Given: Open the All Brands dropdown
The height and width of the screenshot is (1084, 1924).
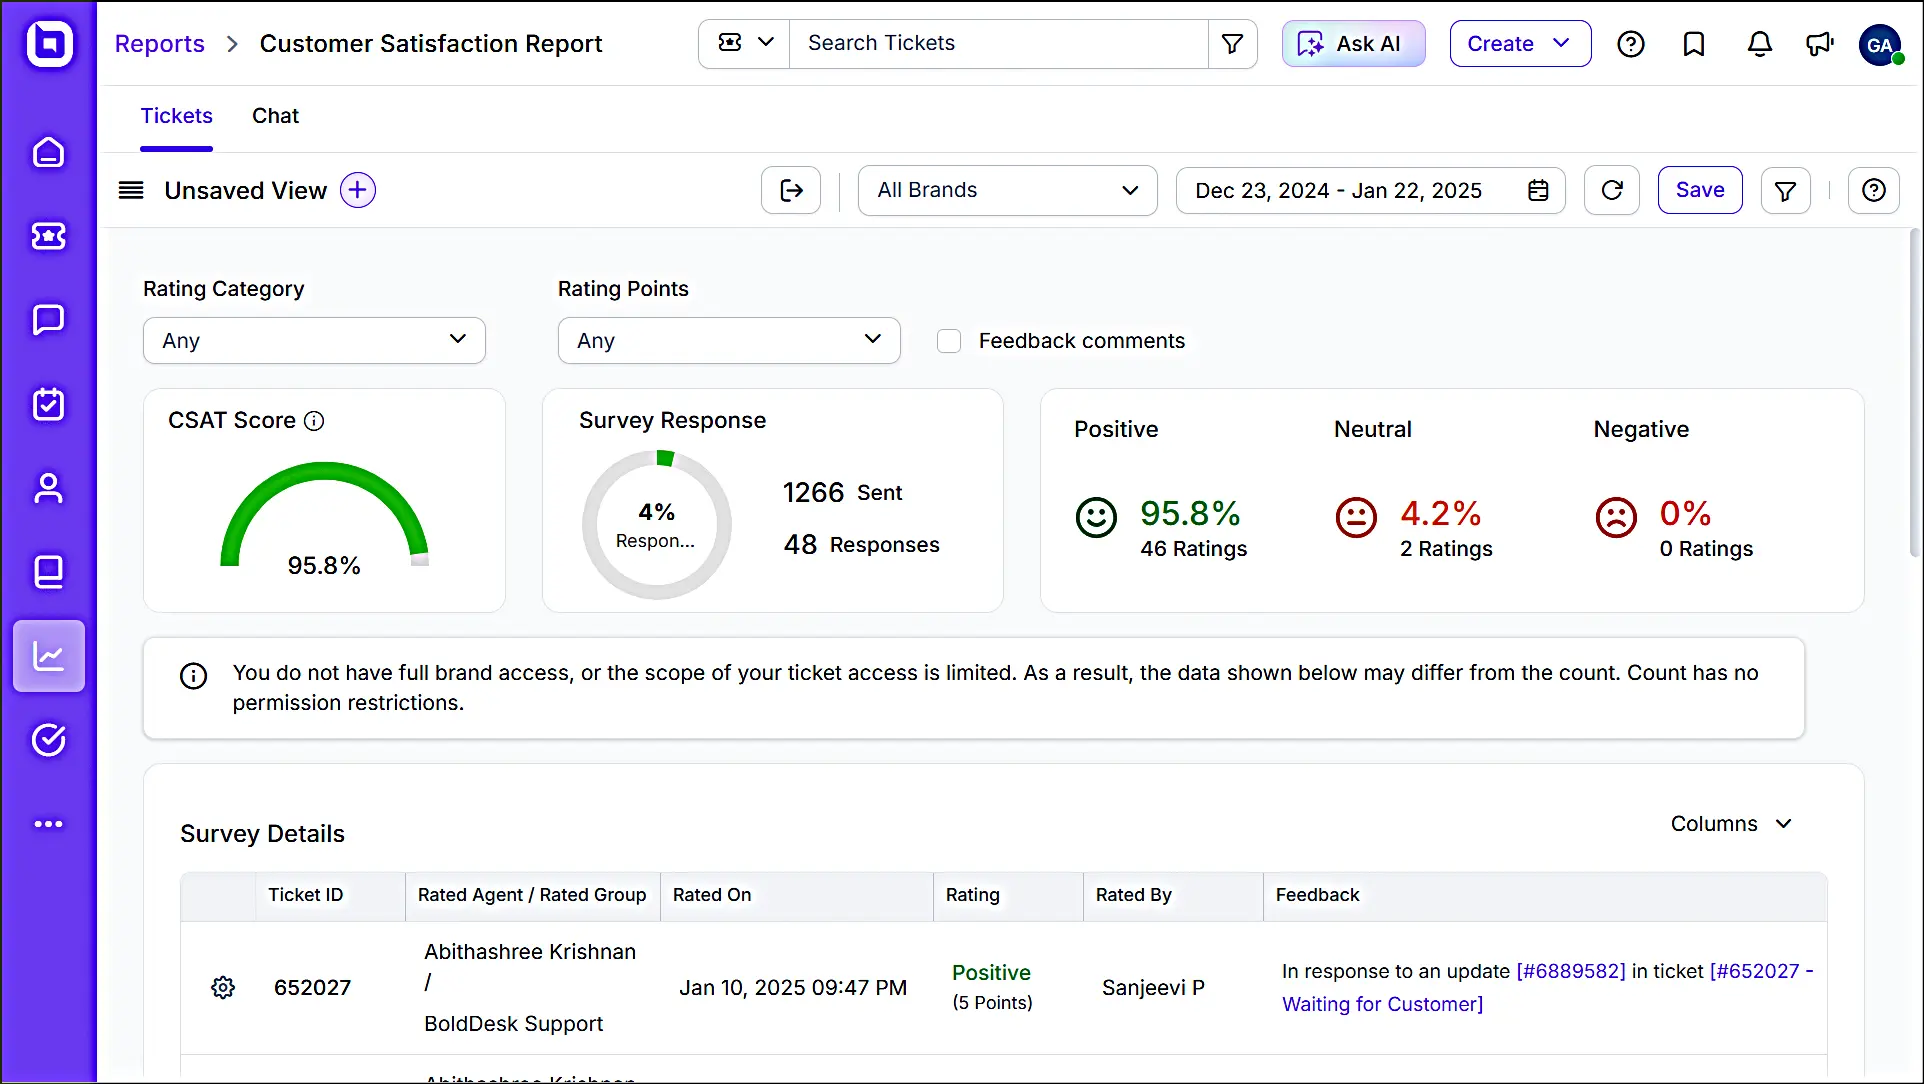Looking at the screenshot, I should 1006,190.
